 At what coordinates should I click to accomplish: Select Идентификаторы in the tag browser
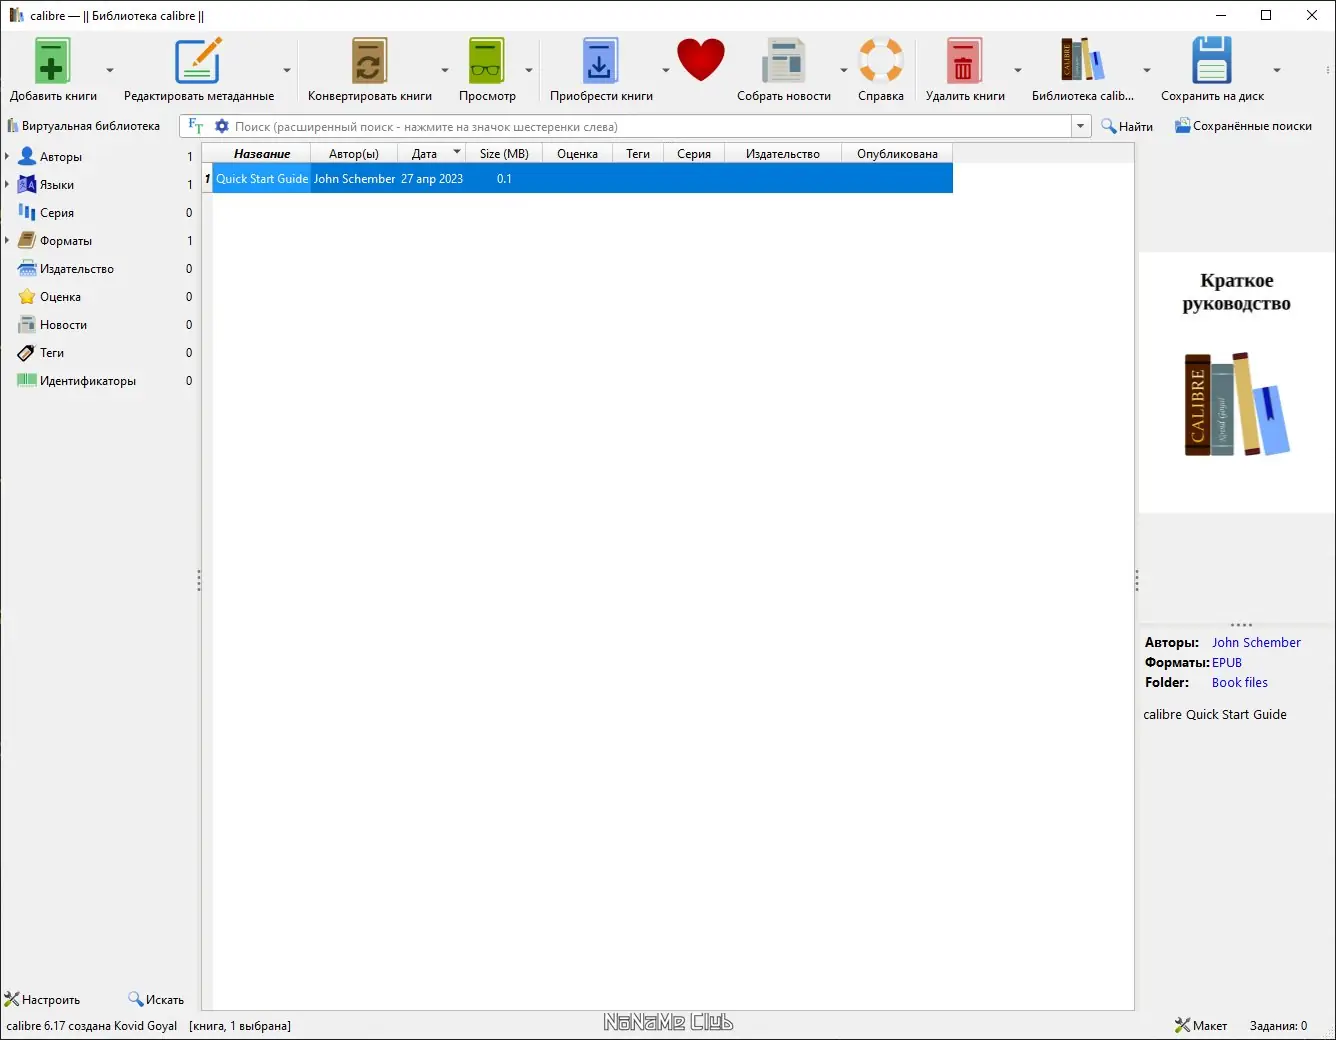point(88,381)
